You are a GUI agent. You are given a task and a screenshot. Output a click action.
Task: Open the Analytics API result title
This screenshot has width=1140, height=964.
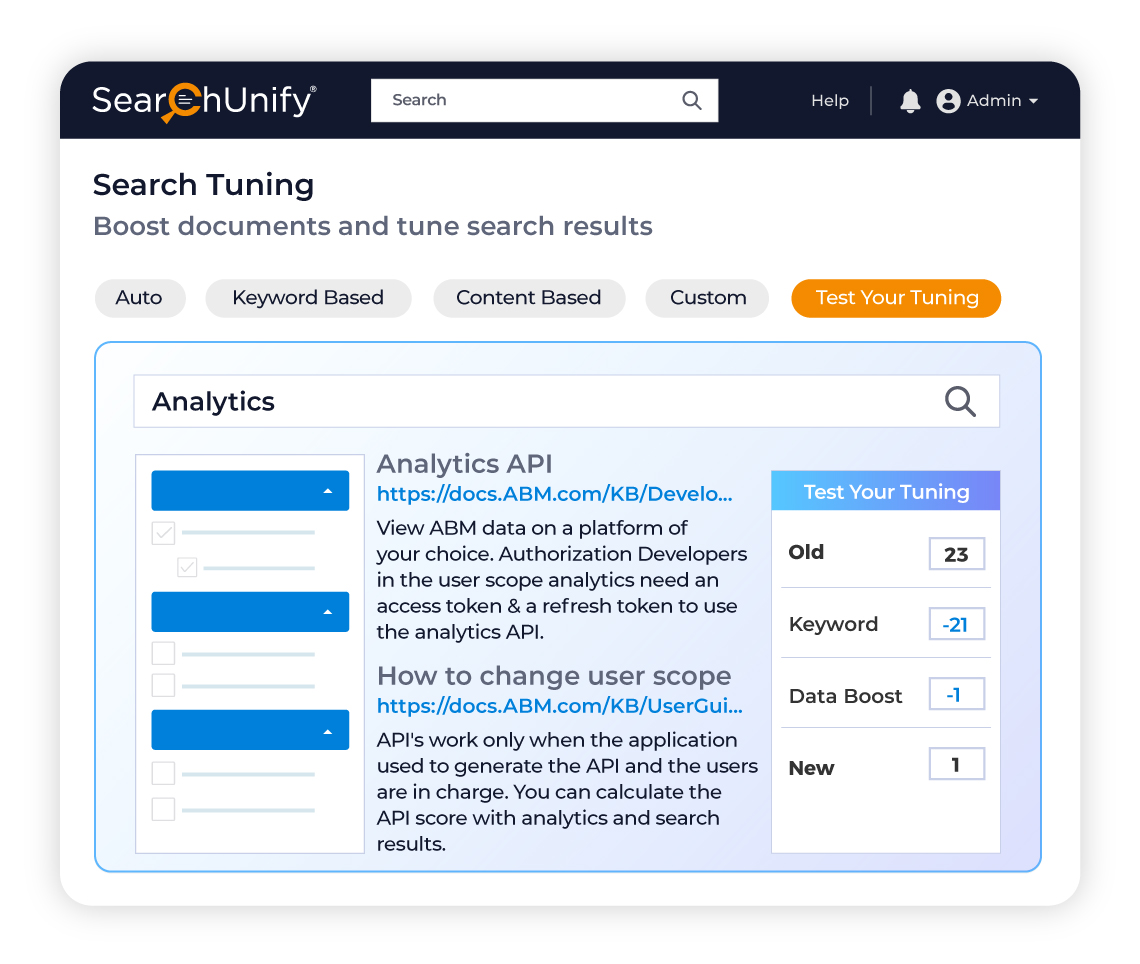(x=465, y=464)
